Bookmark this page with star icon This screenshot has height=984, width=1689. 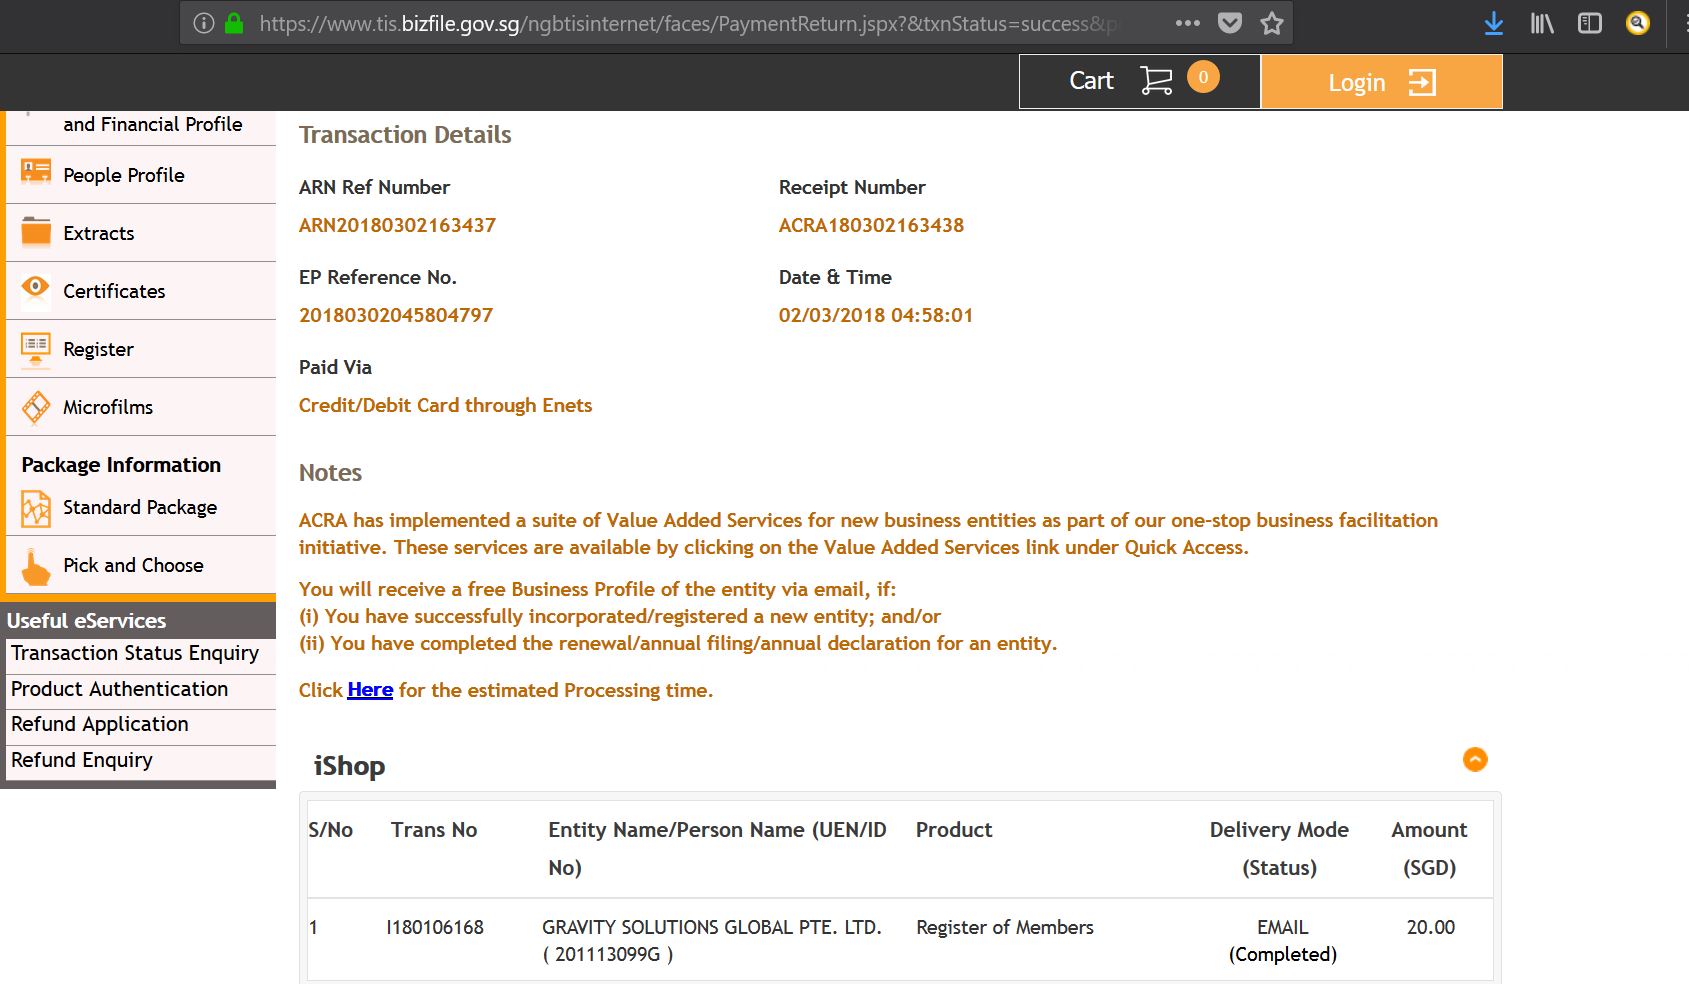[1272, 23]
